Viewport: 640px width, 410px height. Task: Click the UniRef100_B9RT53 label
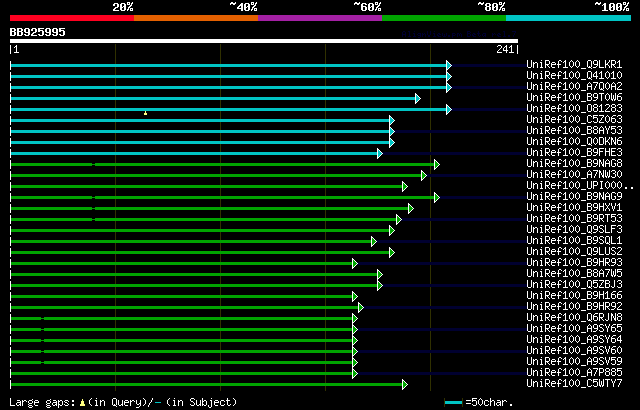pyautogui.click(x=574, y=219)
